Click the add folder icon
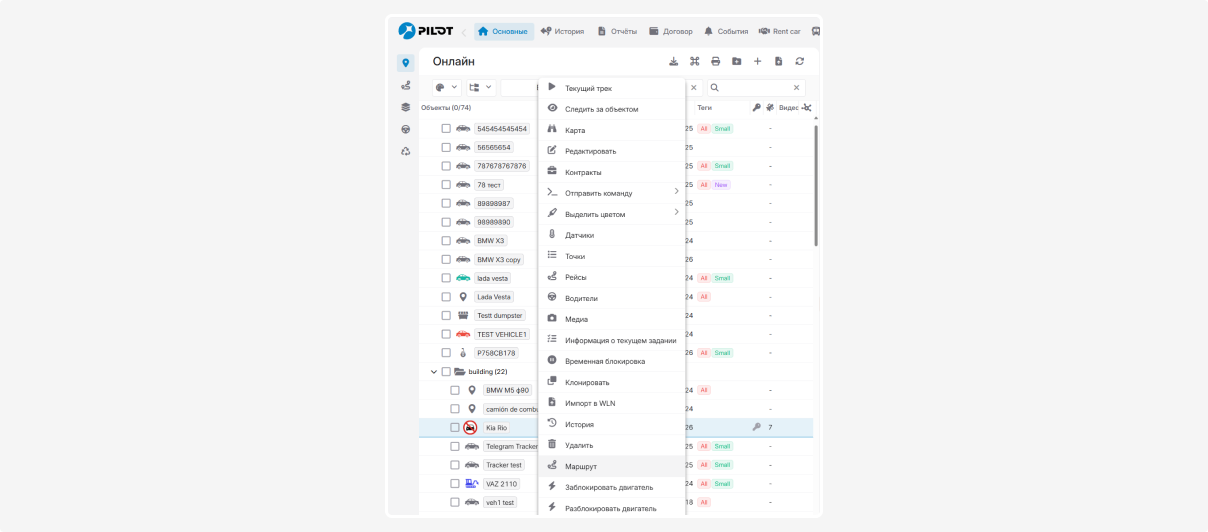Viewport: 1208px width, 532px height. [x=736, y=62]
